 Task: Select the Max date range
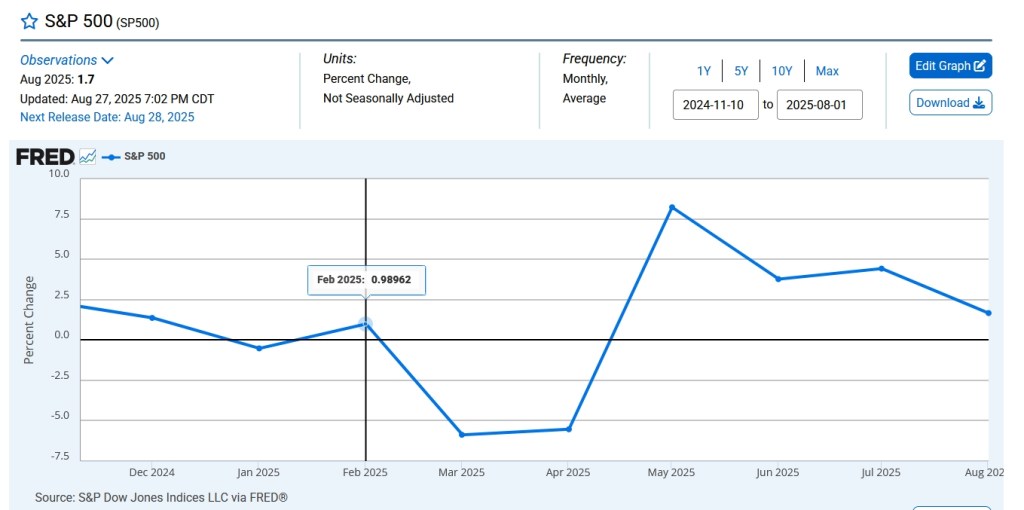827,71
